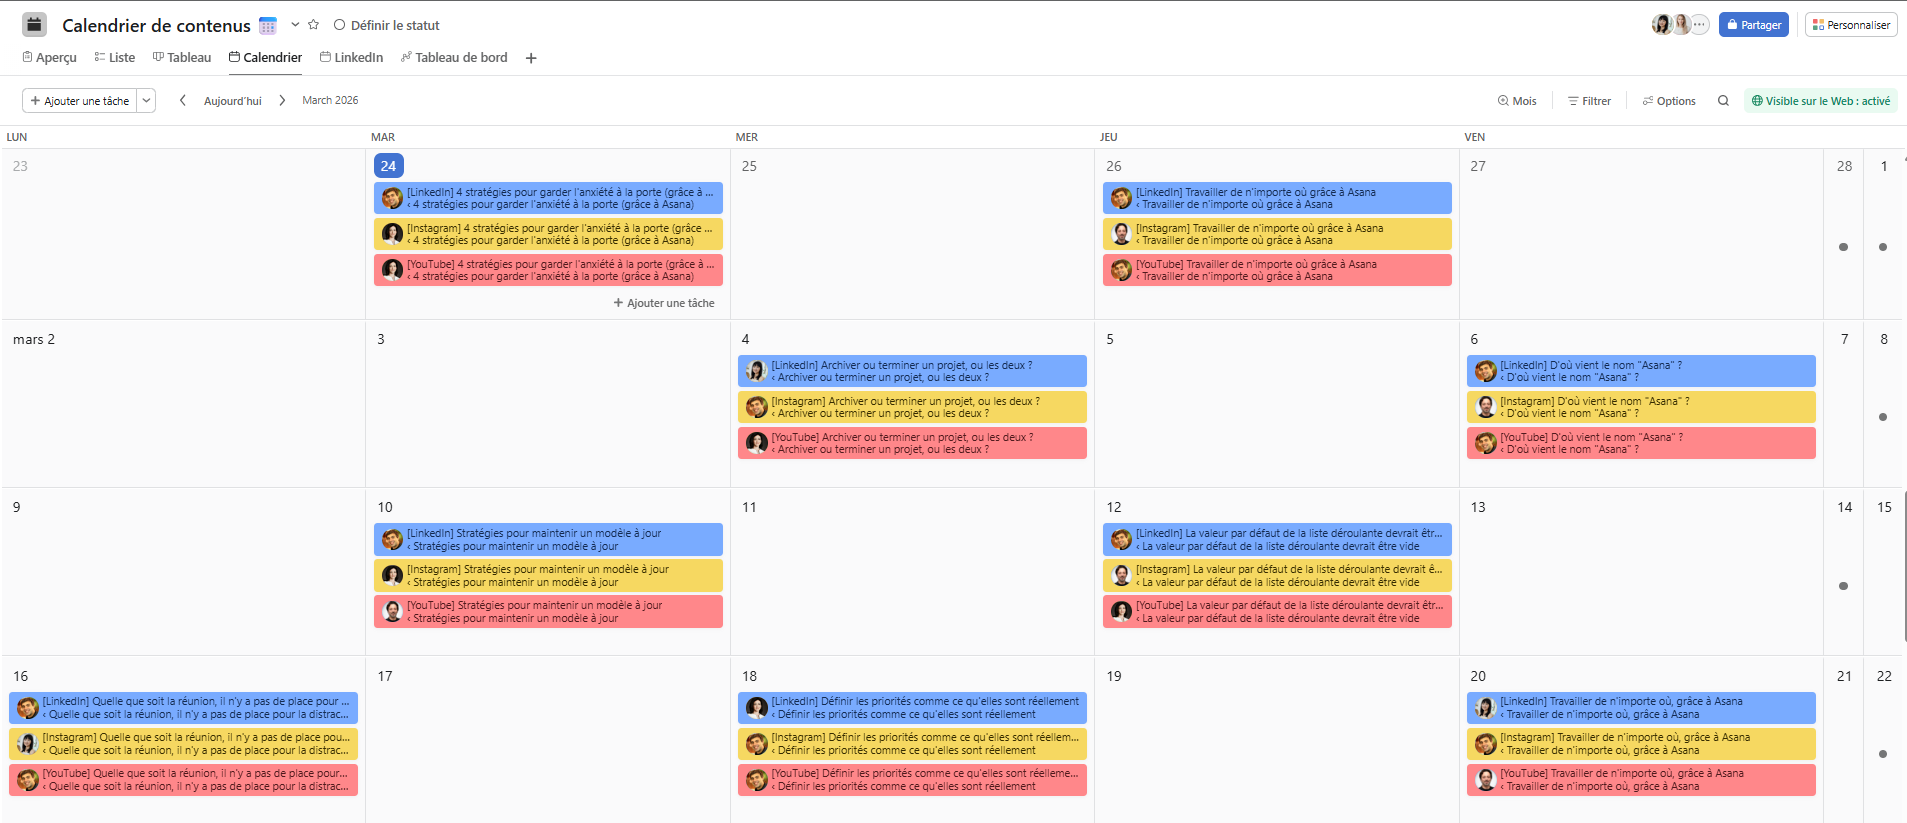
Task: Open project actions chevron next to title
Action: 295,25
